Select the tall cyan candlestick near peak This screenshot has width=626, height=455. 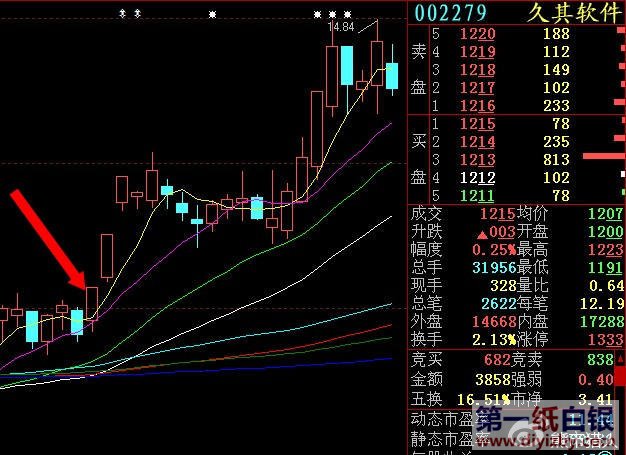tap(347, 65)
